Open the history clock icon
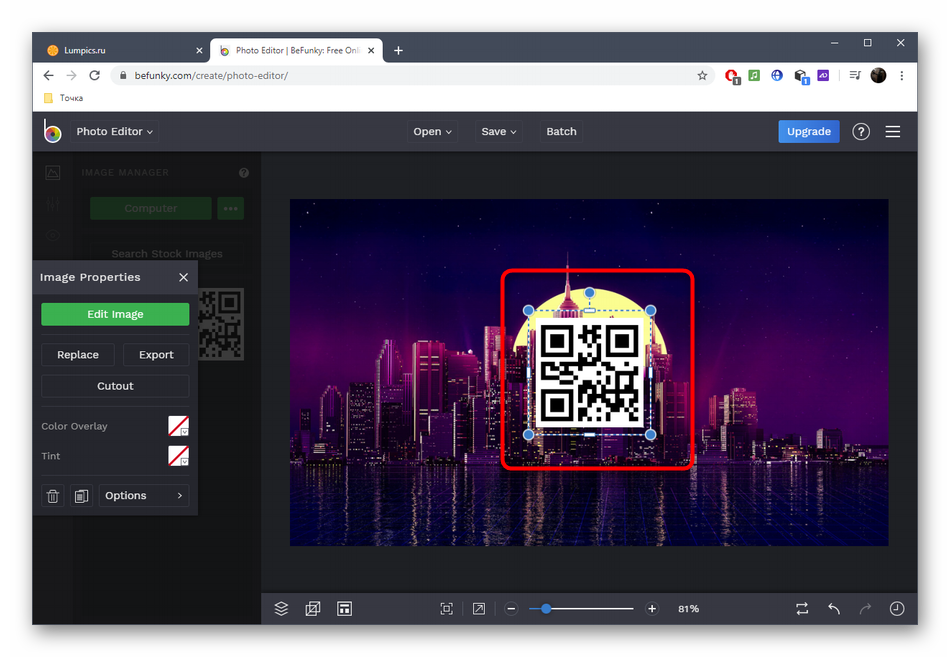Image resolution: width=950 pixels, height=657 pixels. click(x=897, y=608)
